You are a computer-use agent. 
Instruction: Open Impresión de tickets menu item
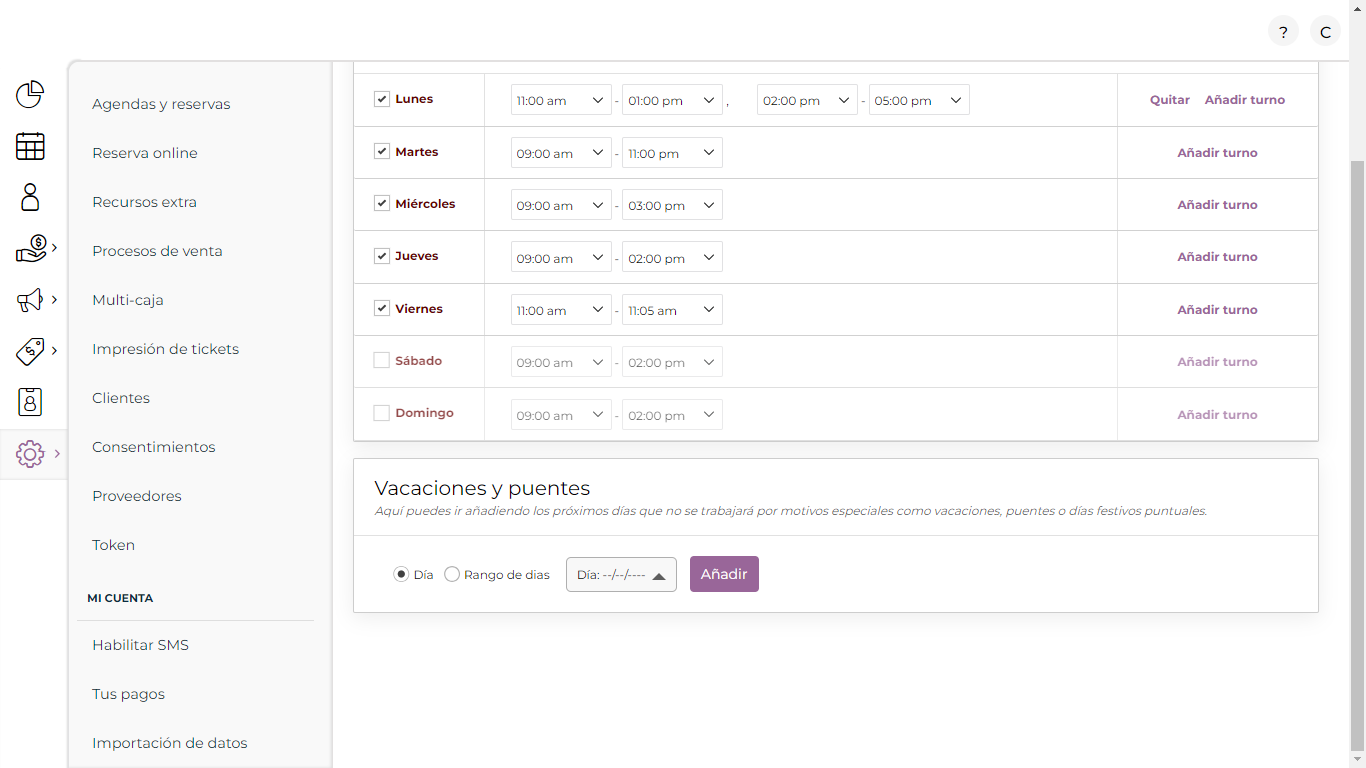(x=166, y=349)
